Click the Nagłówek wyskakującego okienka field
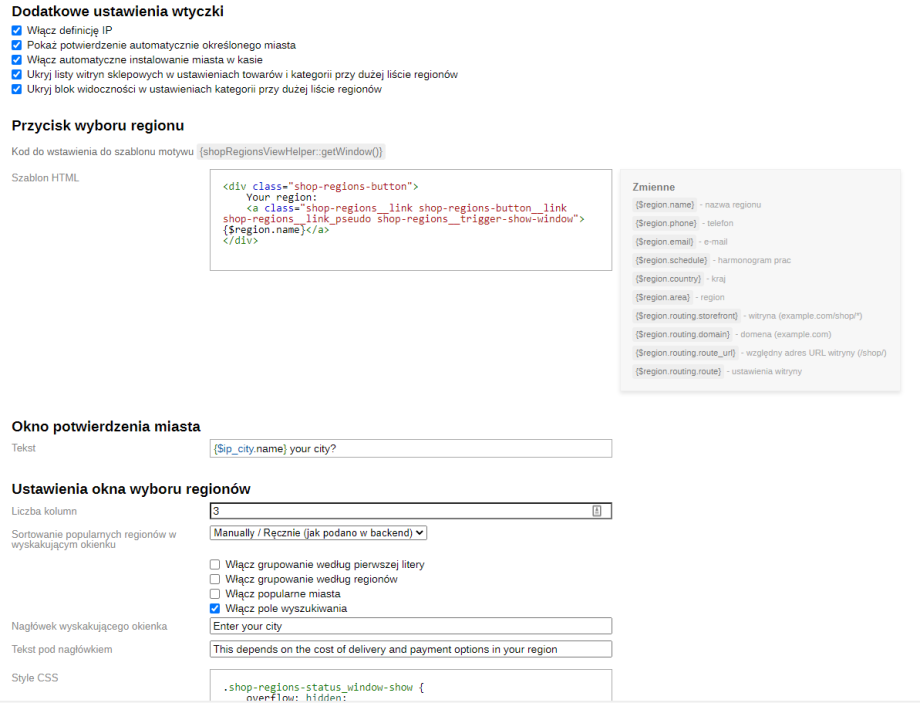 click(410, 626)
